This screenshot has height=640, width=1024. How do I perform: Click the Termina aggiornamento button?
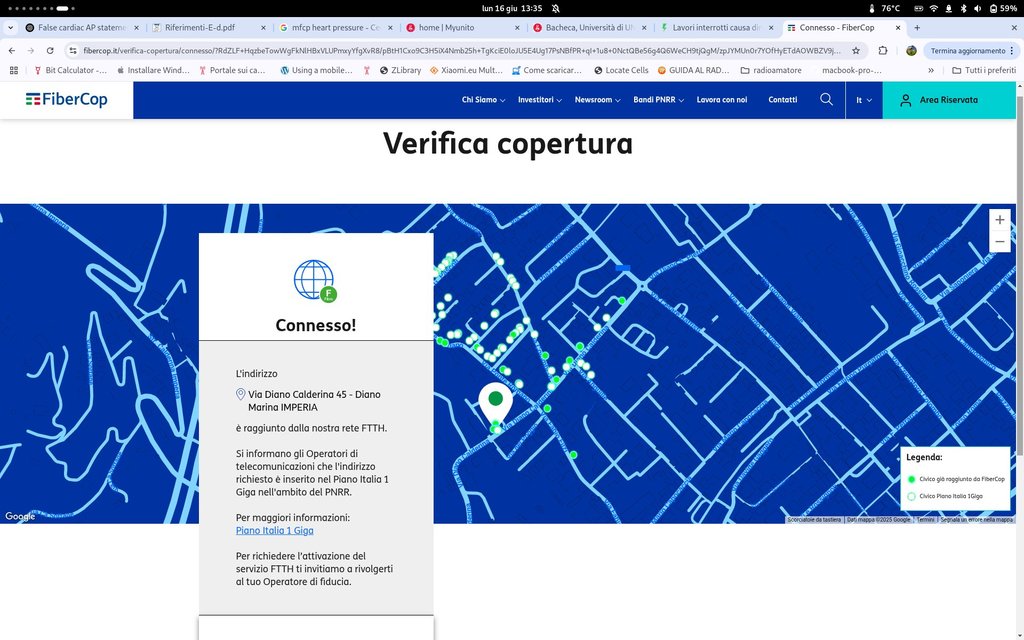tap(967, 50)
